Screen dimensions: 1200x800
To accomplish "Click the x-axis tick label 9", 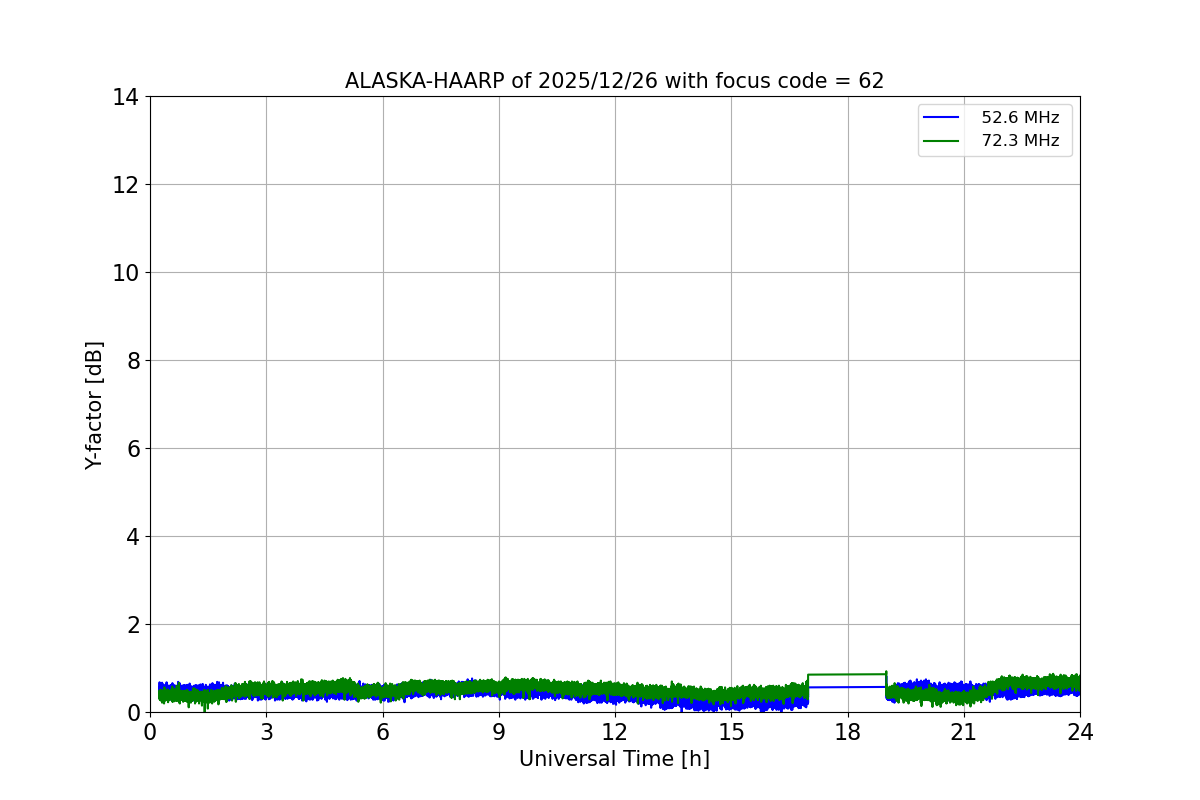I will (x=499, y=732).
